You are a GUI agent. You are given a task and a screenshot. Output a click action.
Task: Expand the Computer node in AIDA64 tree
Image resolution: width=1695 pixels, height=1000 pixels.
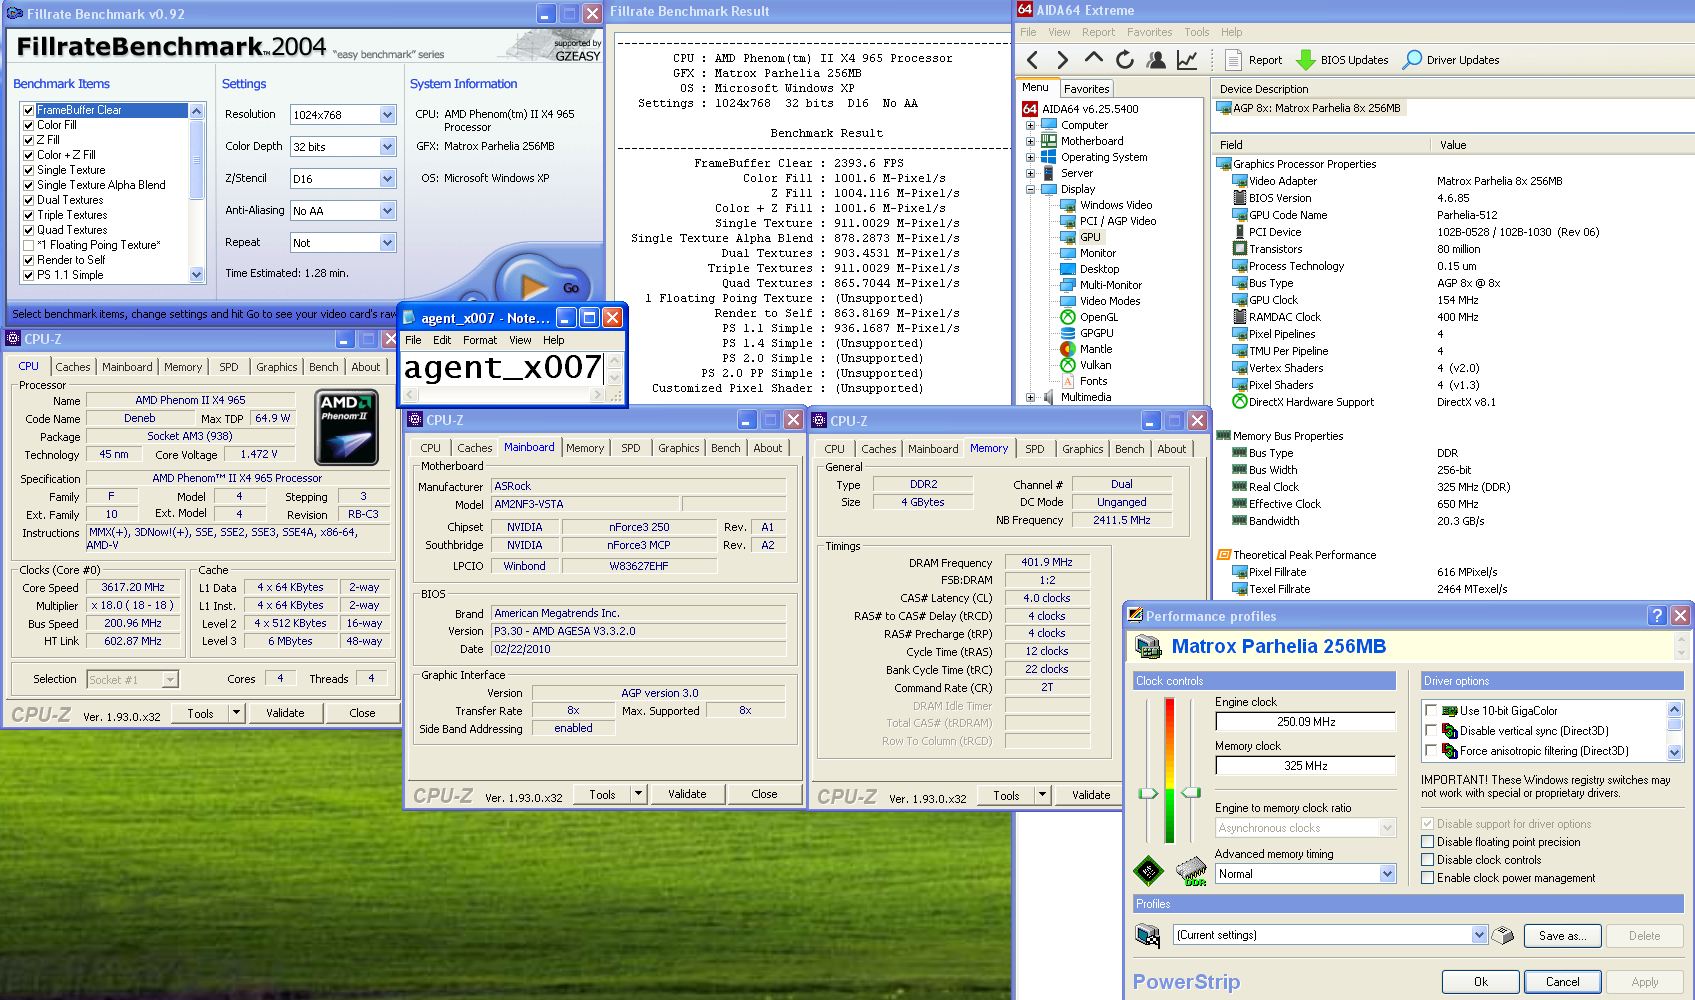tap(1030, 125)
